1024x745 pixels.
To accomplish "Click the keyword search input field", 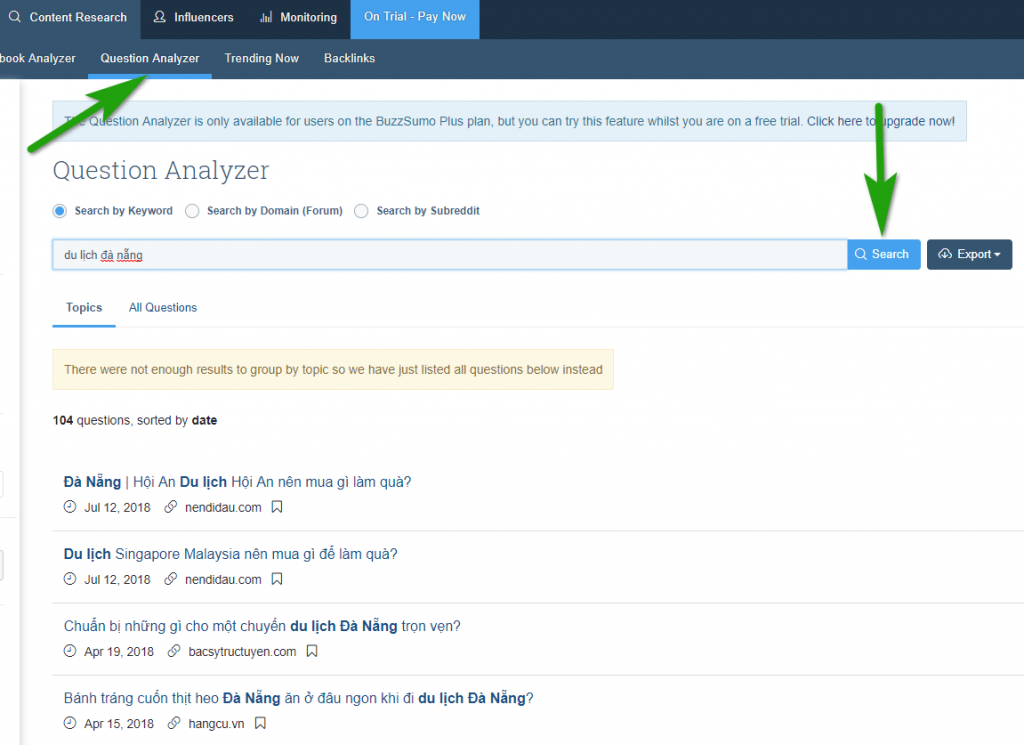I will pos(450,255).
